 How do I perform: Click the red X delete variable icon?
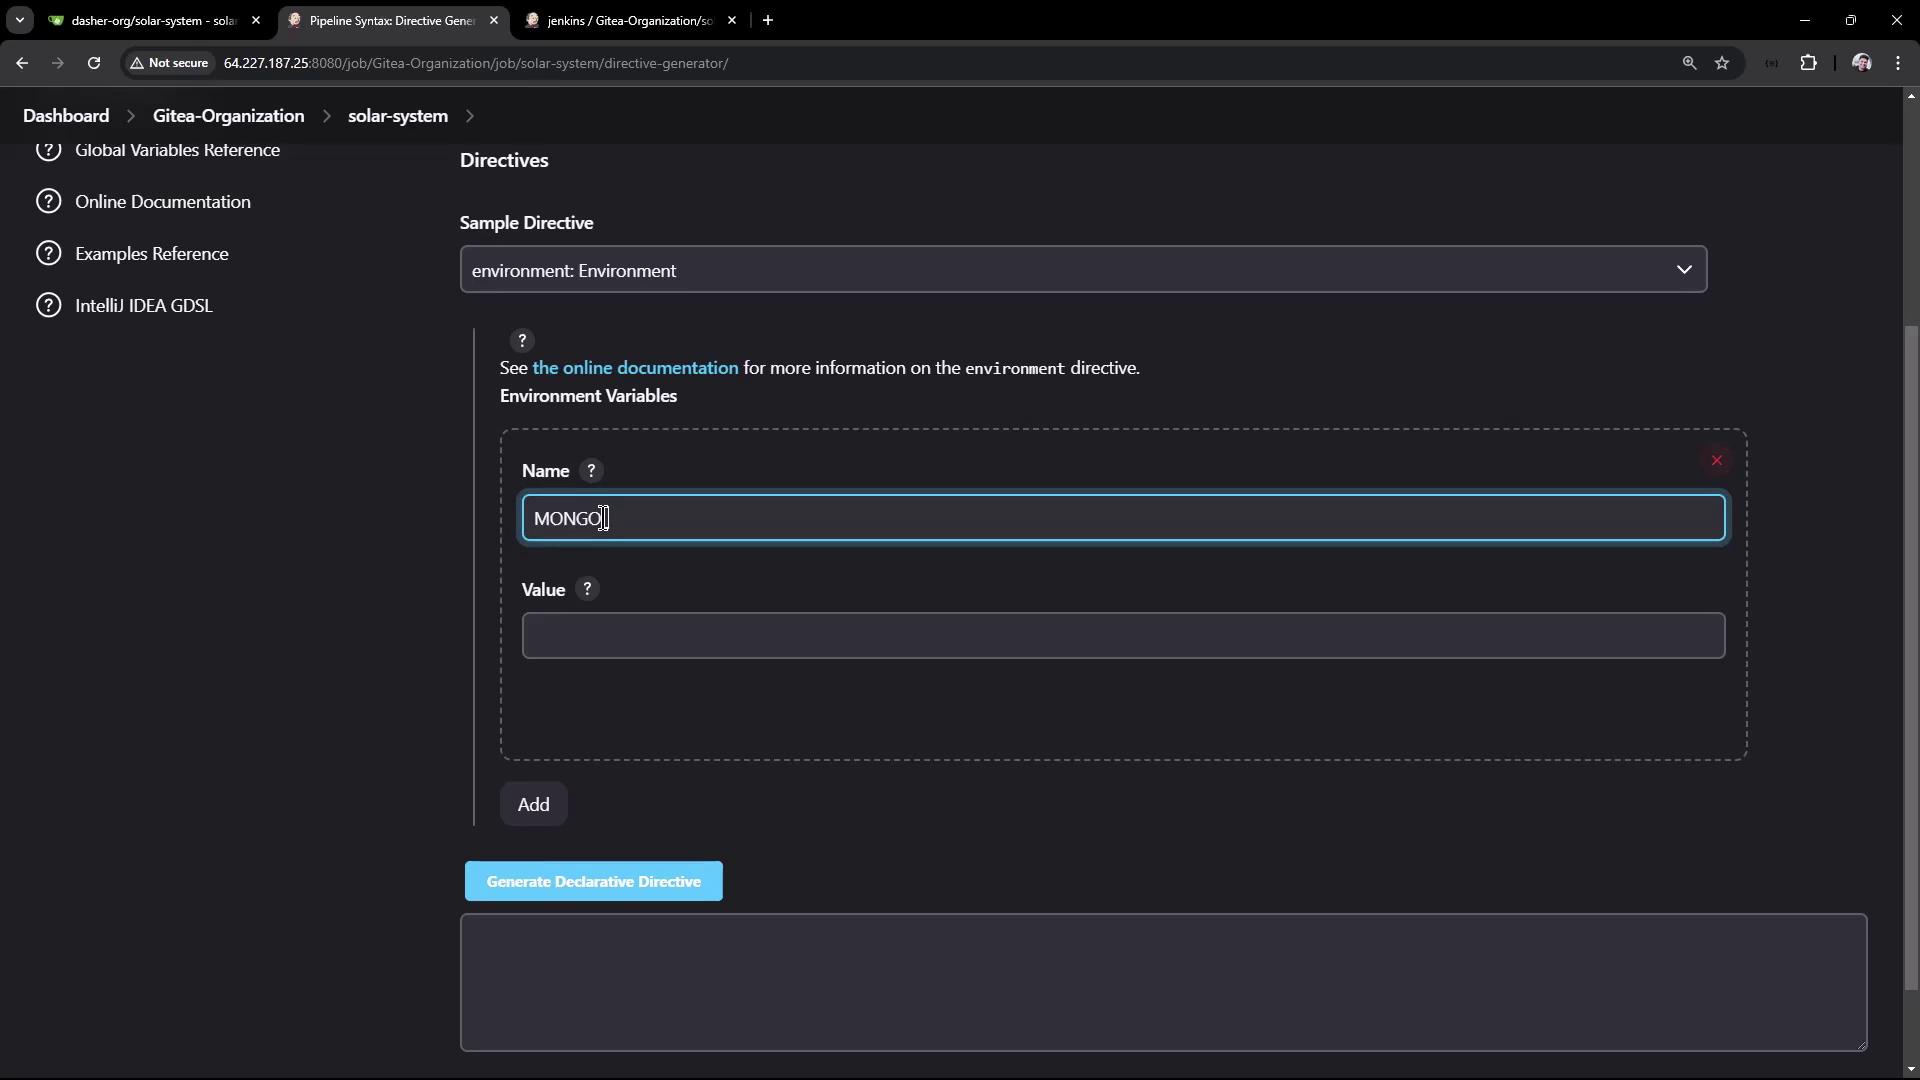point(1716,461)
